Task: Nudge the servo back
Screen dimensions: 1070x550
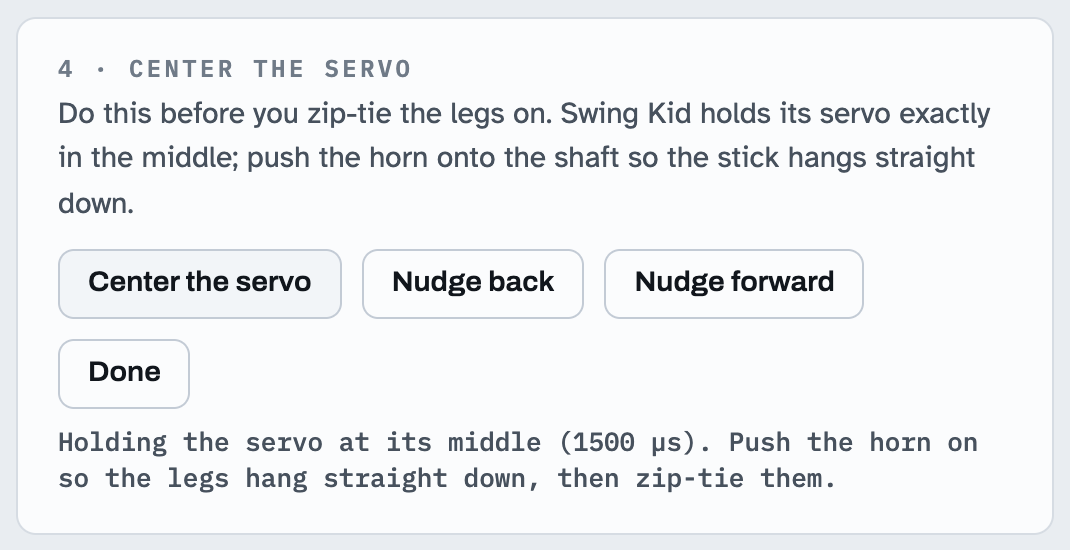Action: click(473, 284)
